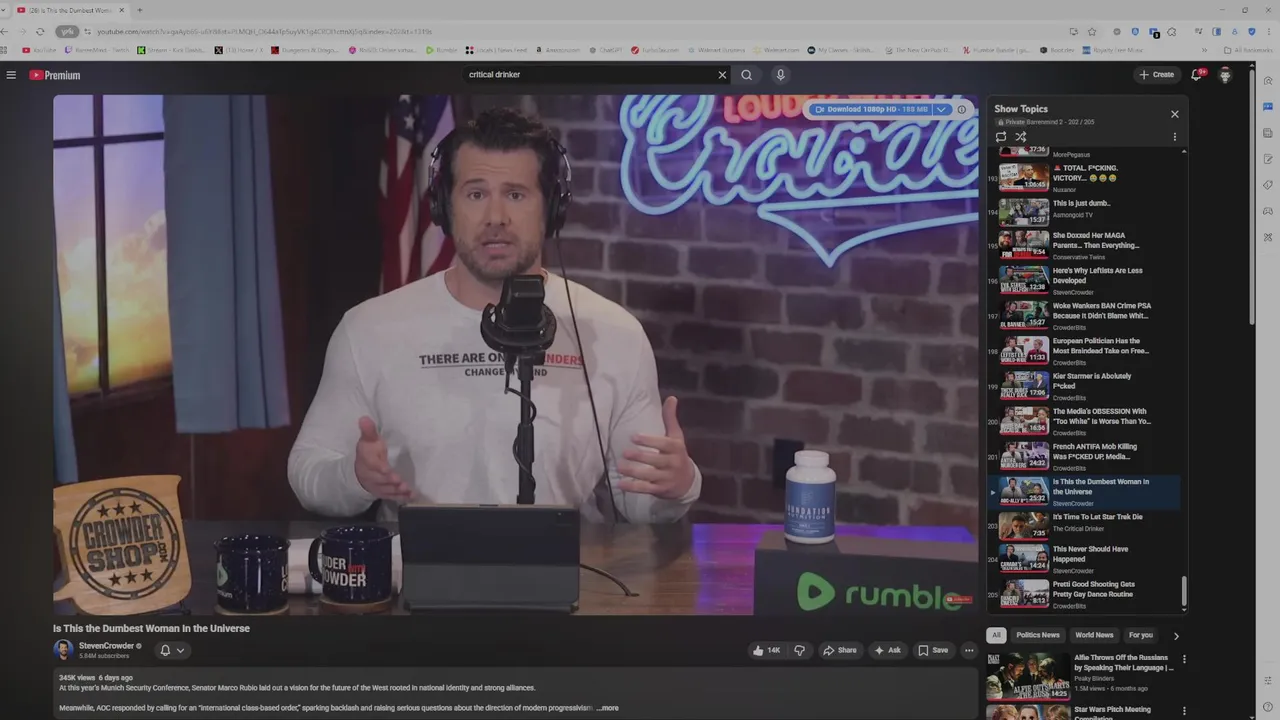Open the YouTube guide hamburger menu

tap(11, 75)
